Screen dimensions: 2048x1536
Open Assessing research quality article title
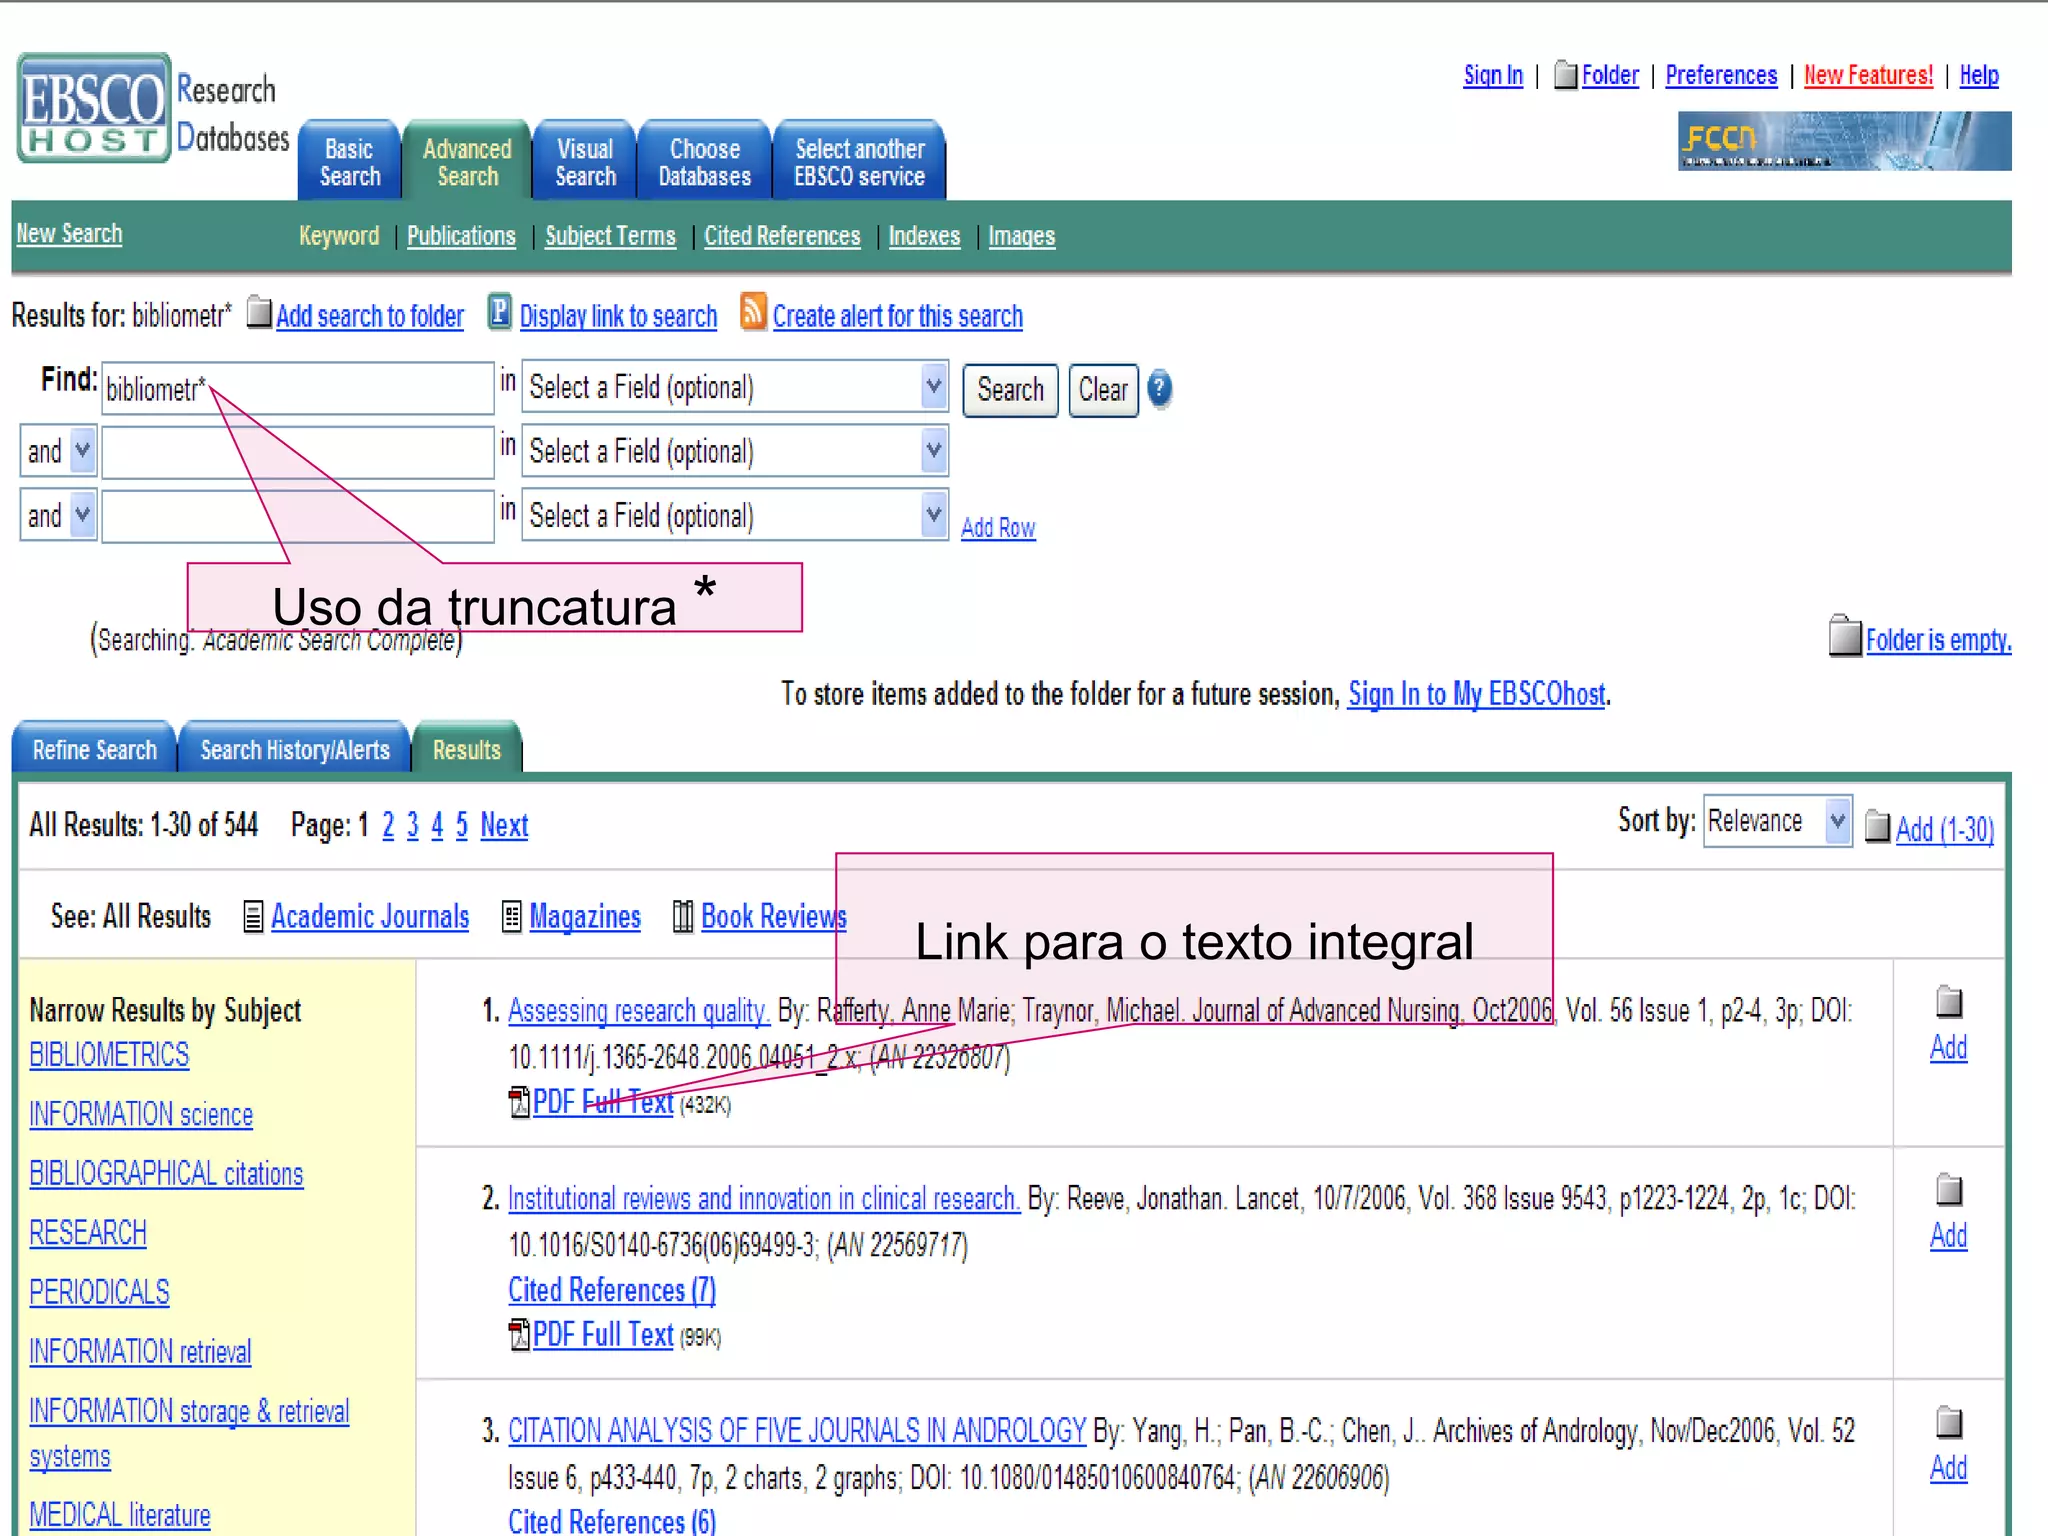pyautogui.click(x=639, y=1010)
